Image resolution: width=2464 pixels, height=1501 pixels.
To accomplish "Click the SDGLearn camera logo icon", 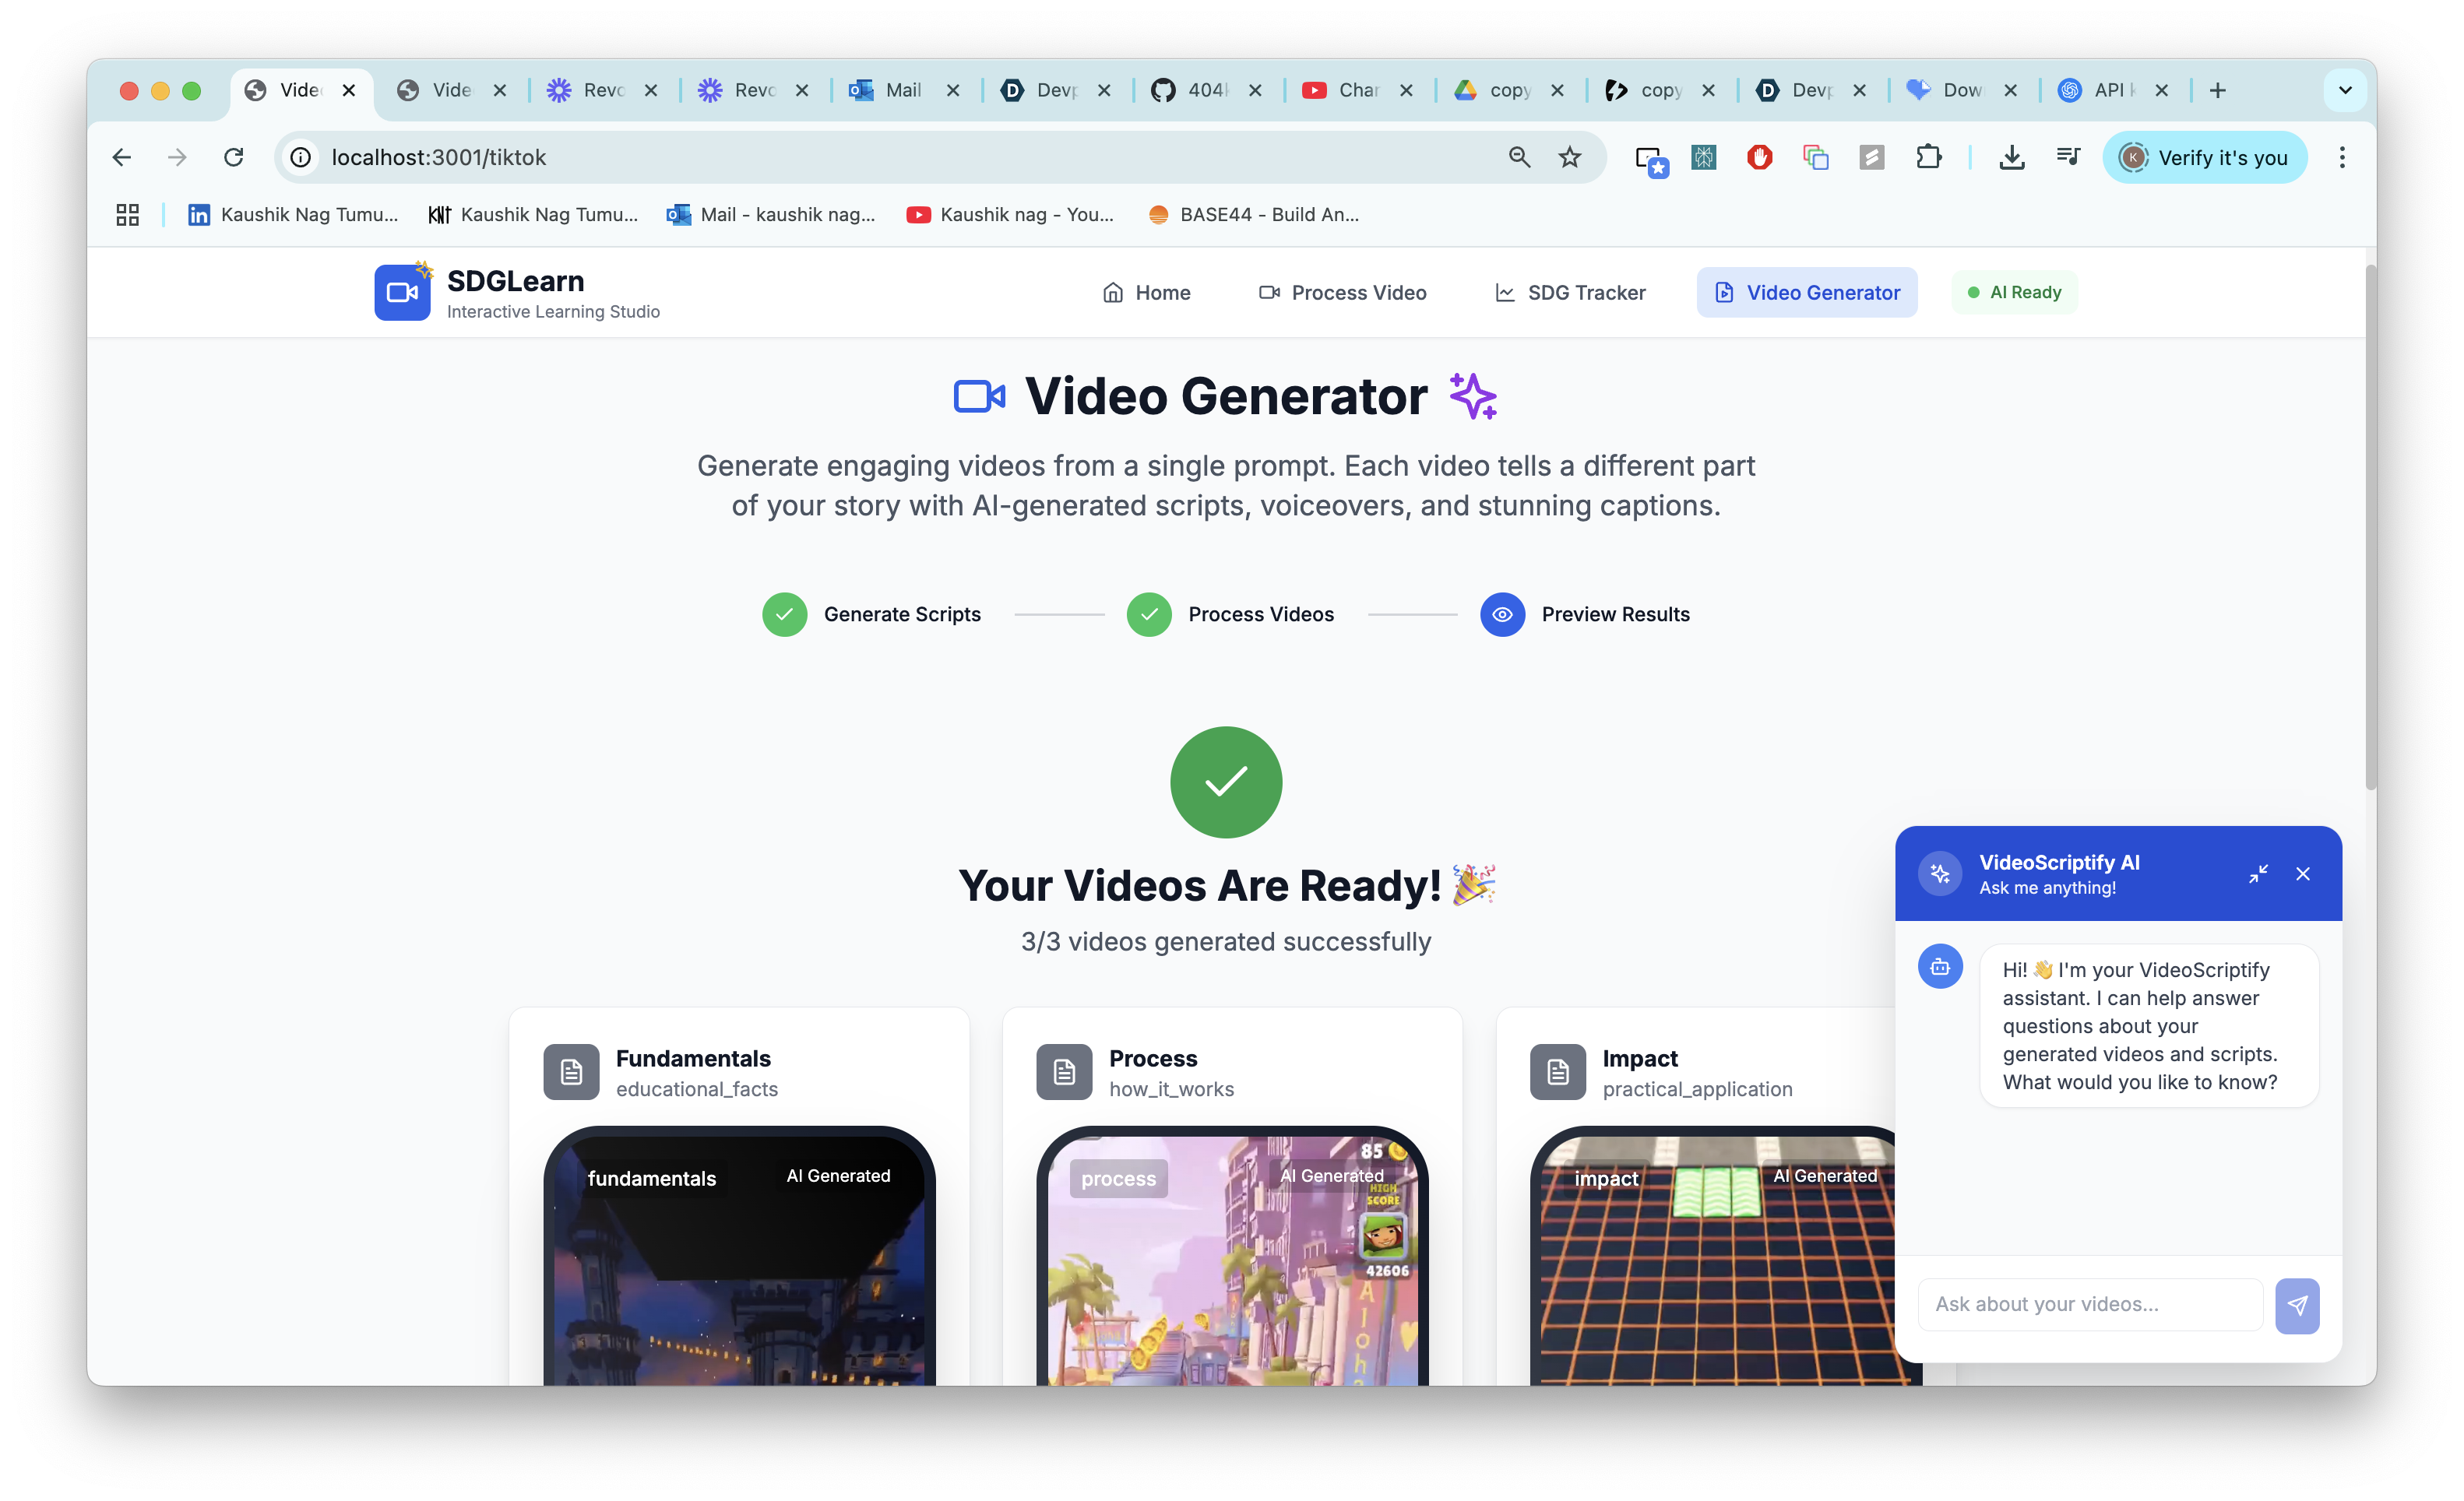I will 402,292.
